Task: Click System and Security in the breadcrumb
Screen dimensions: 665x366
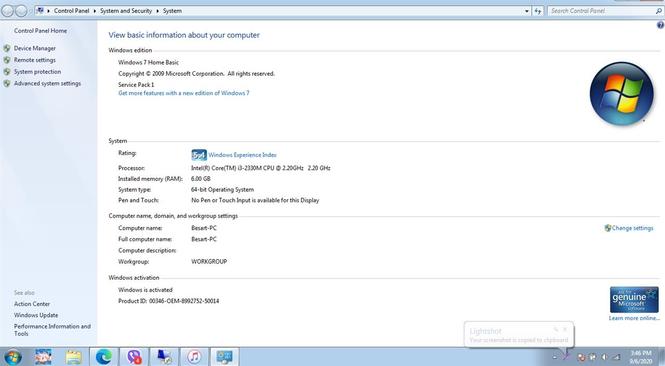Action: pyautogui.click(x=126, y=11)
